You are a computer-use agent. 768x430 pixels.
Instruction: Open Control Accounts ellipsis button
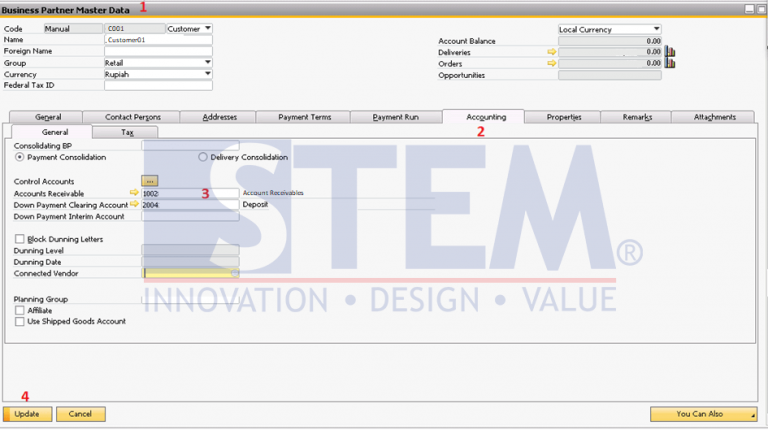(150, 181)
